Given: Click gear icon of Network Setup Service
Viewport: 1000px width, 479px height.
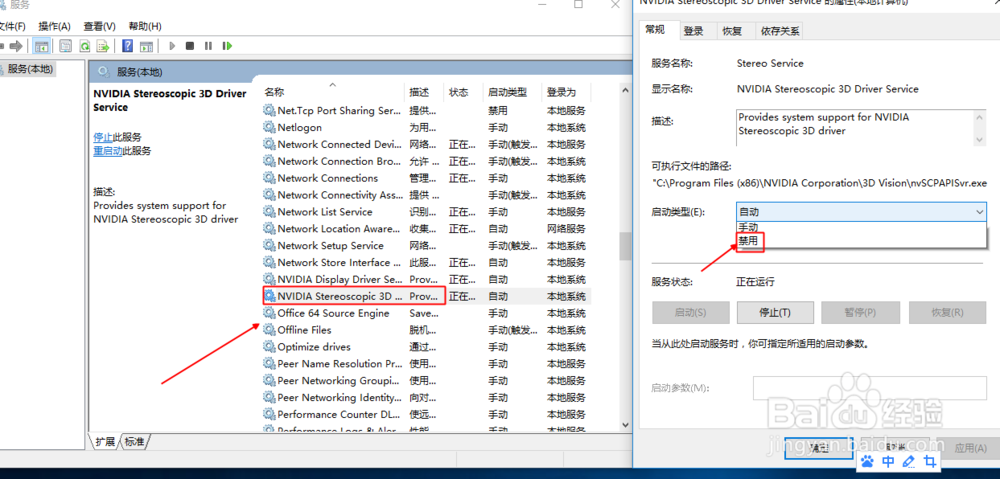Looking at the screenshot, I should [269, 246].
